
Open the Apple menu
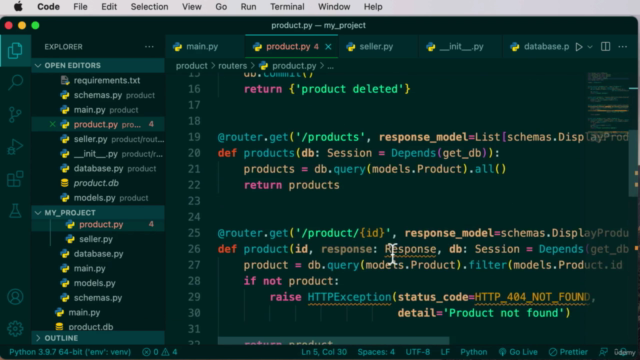click(x=18, y=7)
